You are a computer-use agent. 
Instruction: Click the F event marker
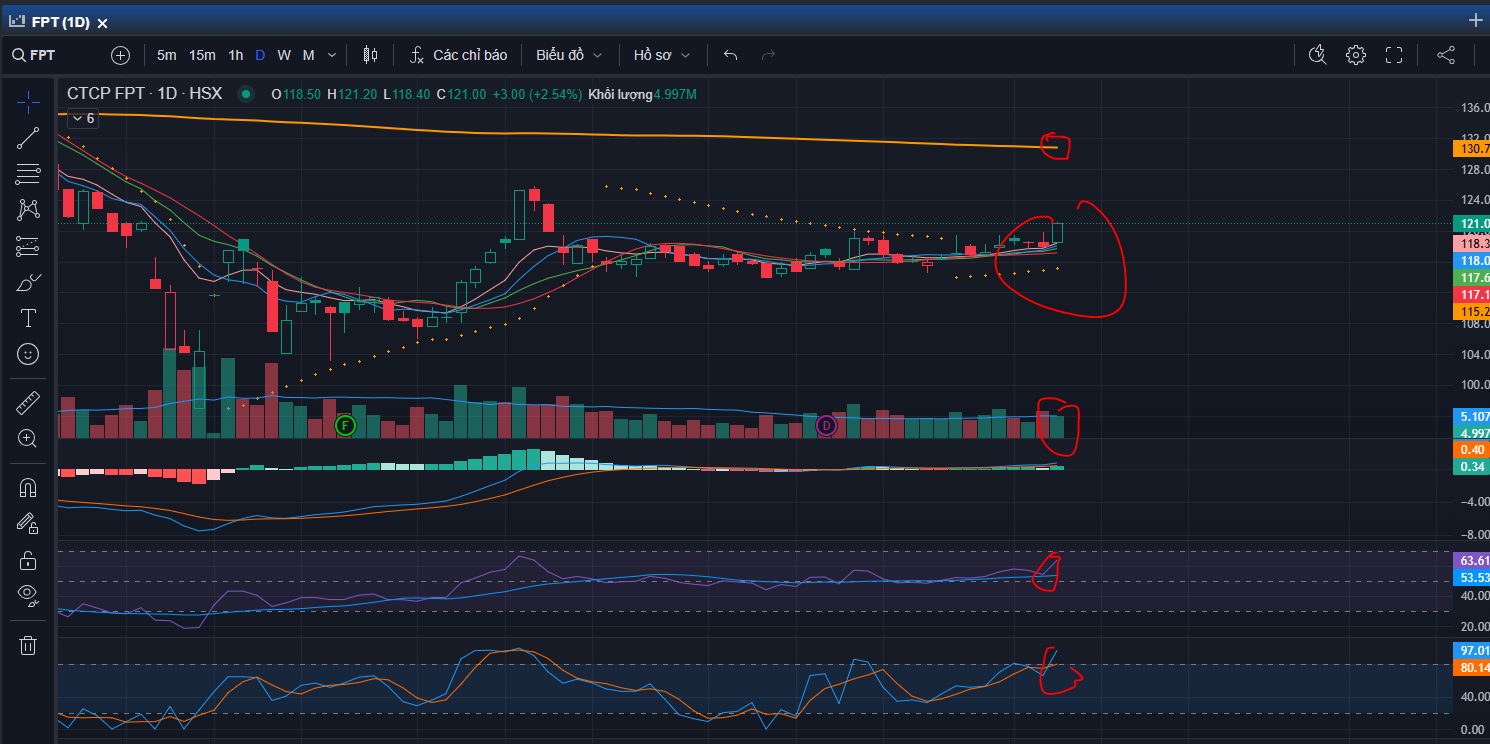[x=345, y=426]
